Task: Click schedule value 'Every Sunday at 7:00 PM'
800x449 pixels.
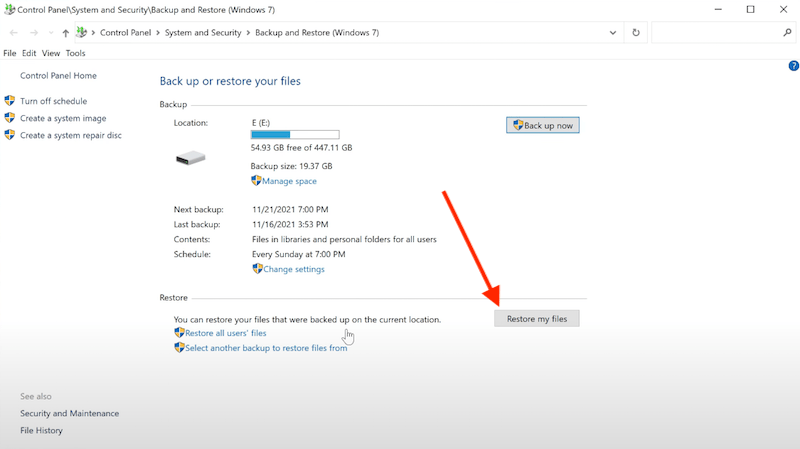Action: click(298, 254)
